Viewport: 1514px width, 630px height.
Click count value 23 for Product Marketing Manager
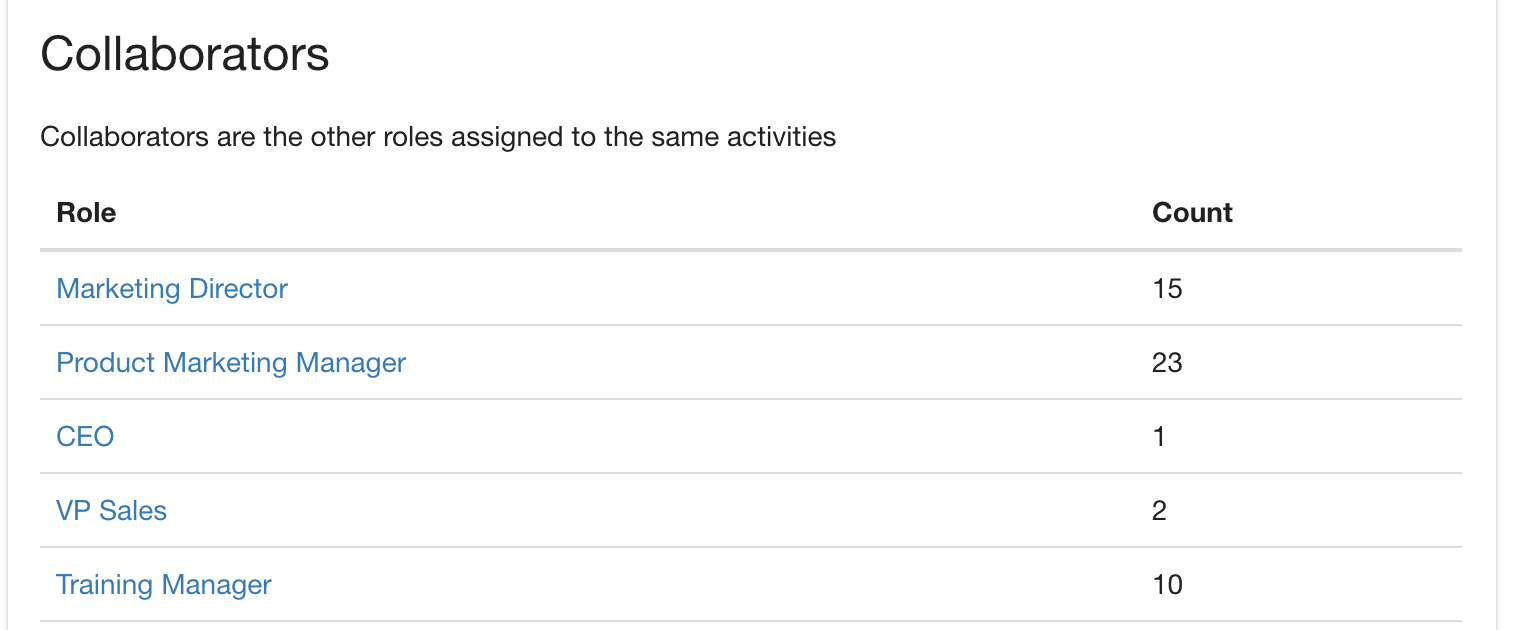tap(1167, 363)
